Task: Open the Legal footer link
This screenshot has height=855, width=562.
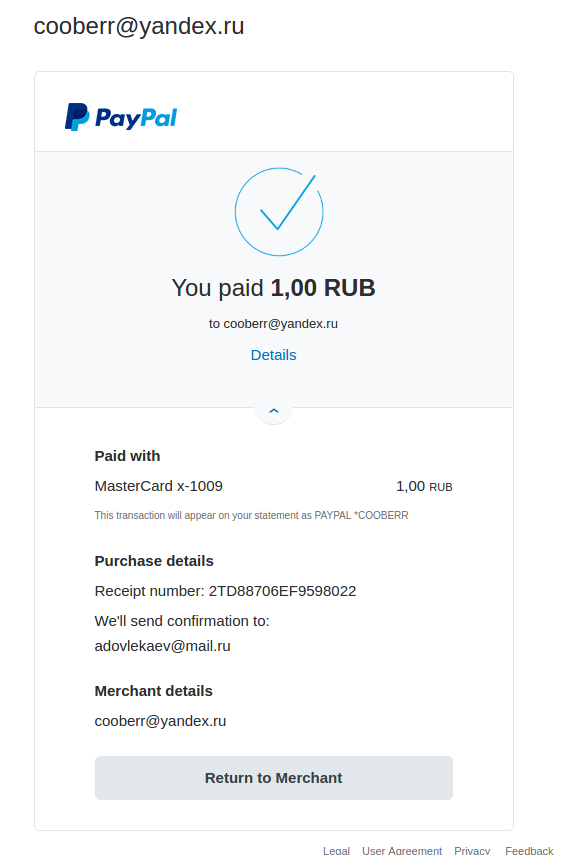Action: (x=336, y=850)
